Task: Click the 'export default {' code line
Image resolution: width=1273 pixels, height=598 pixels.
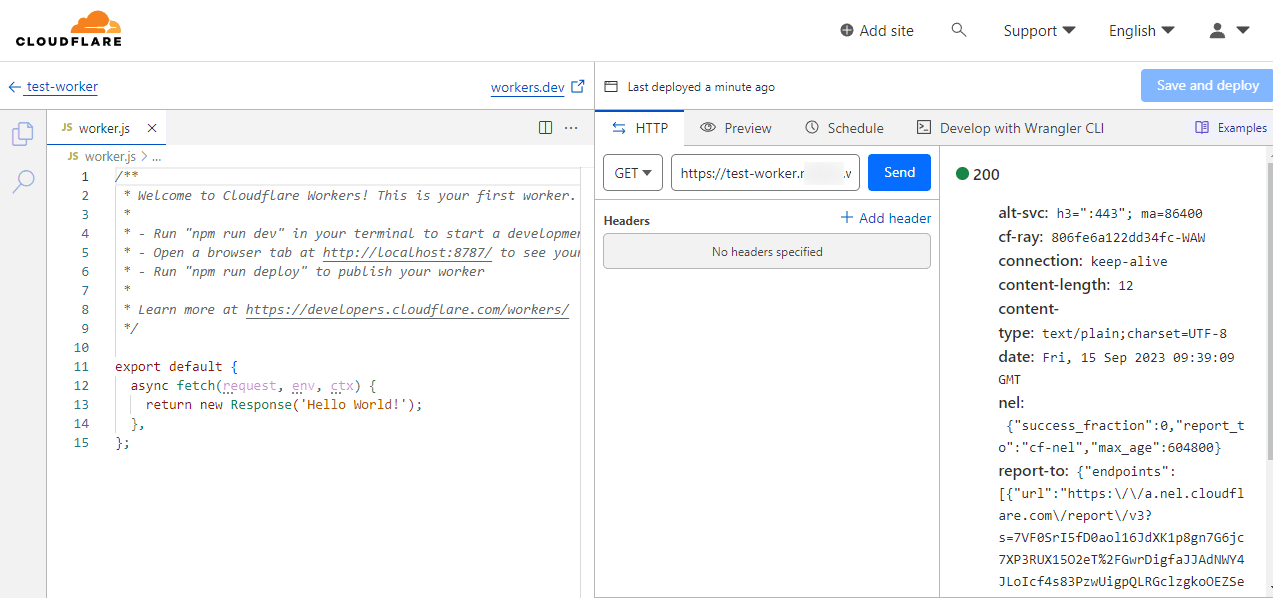Action: 176,367
